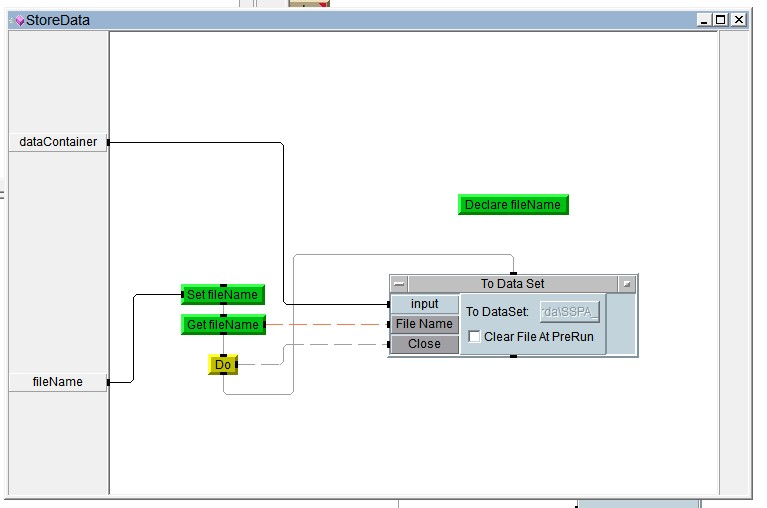Click the StoreData window diamond icon
767x508 pixels.
click(x=18, y=20)
